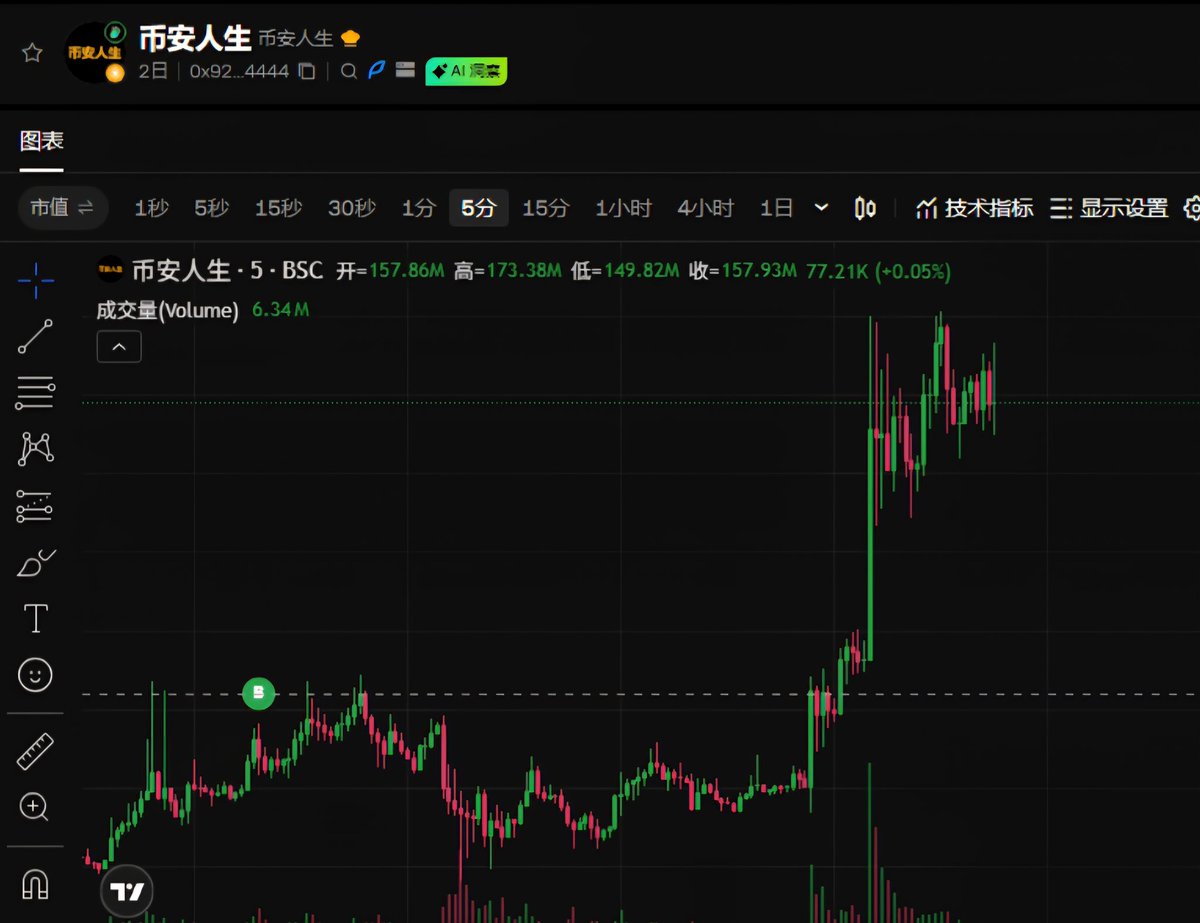
Task: Select the XABCD pattern tool
Action: click(x=36, y=450)
